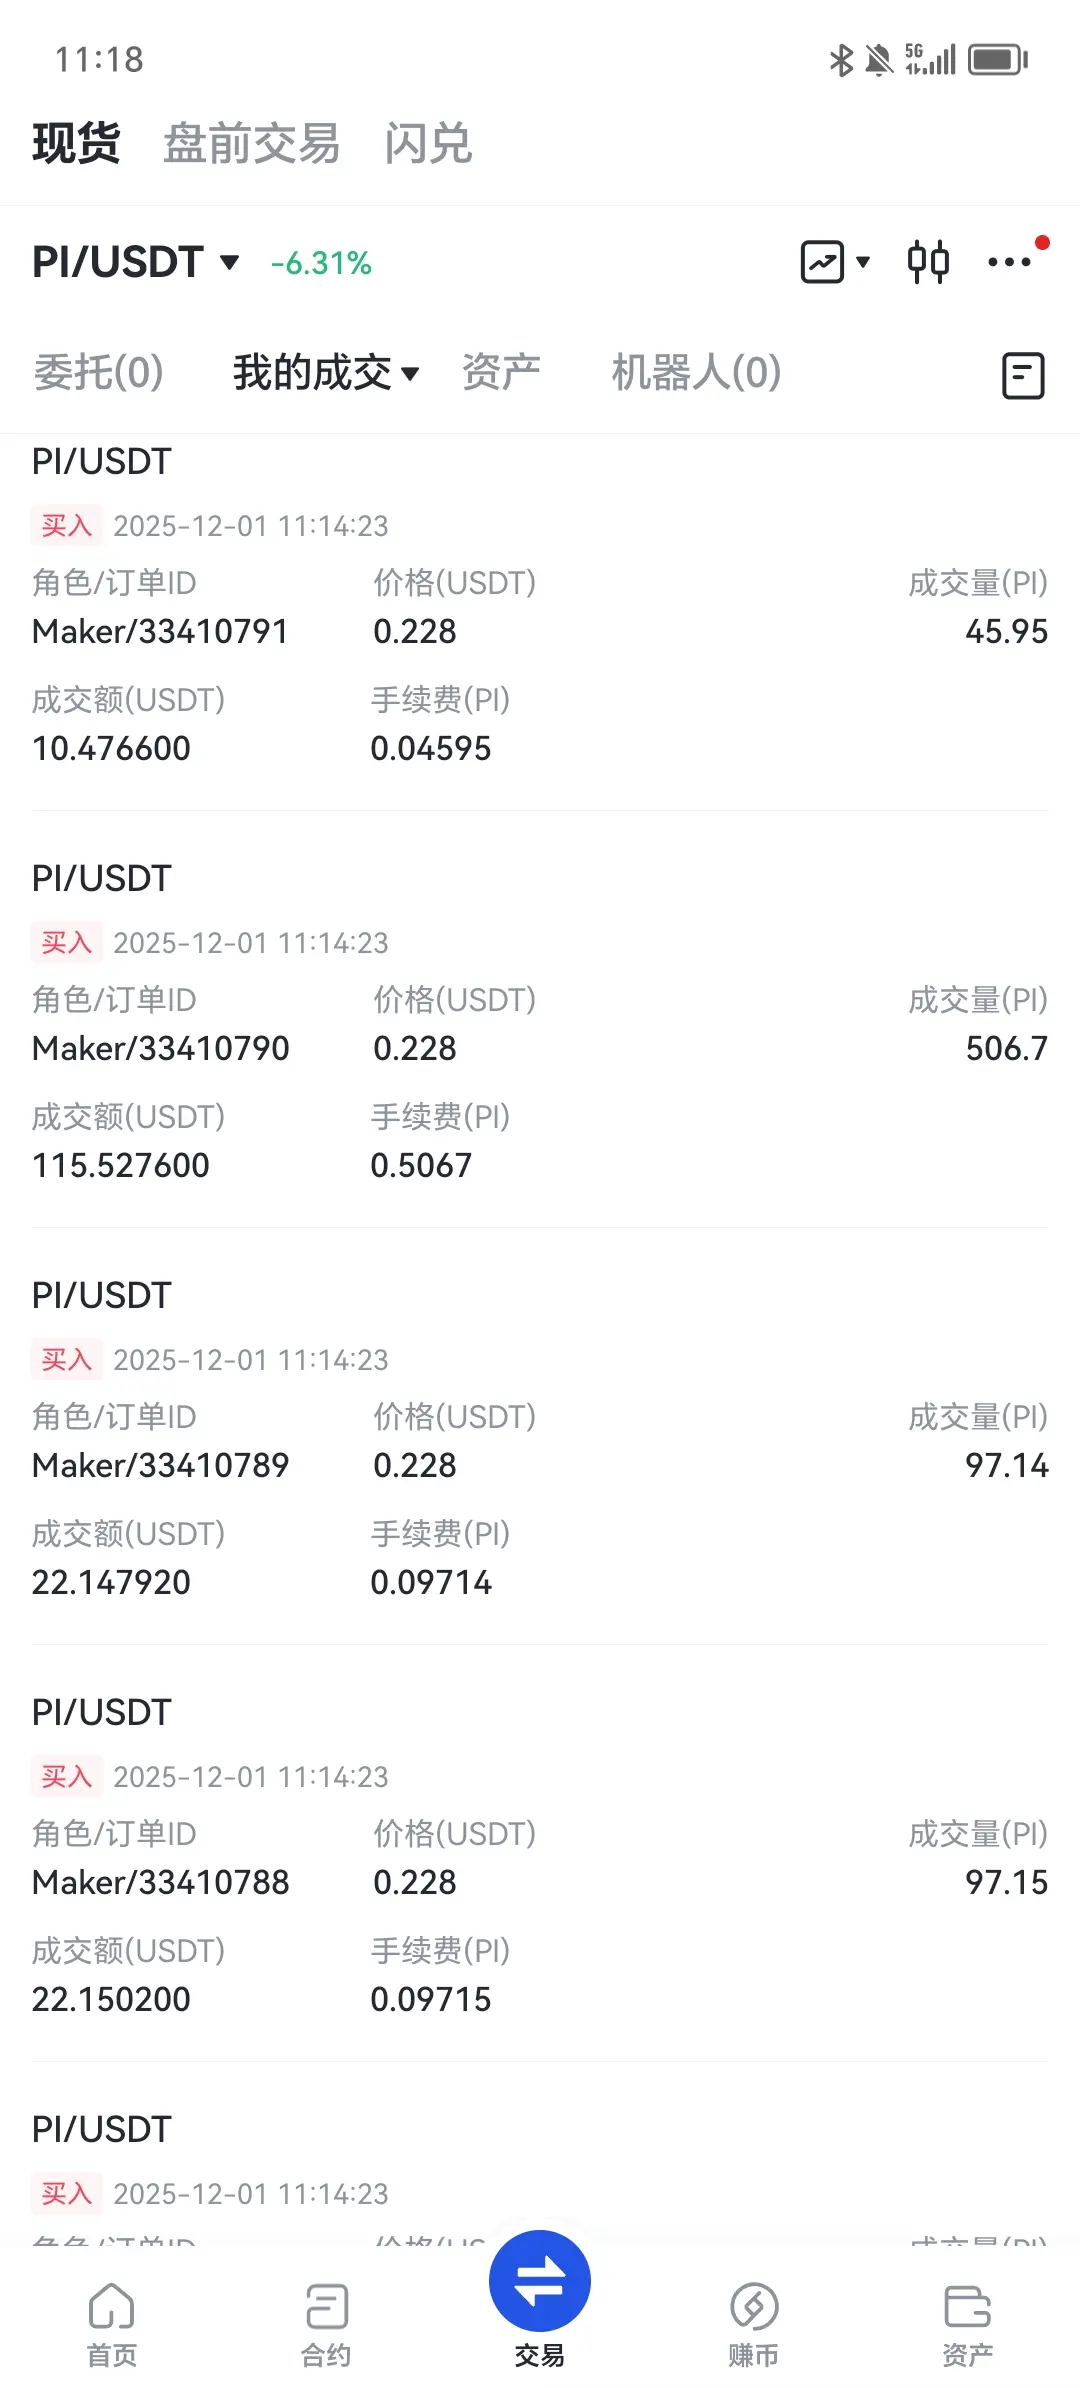Select trade record Maker/33410788
1080x2388 pixels.
(x=540, y=1856)
